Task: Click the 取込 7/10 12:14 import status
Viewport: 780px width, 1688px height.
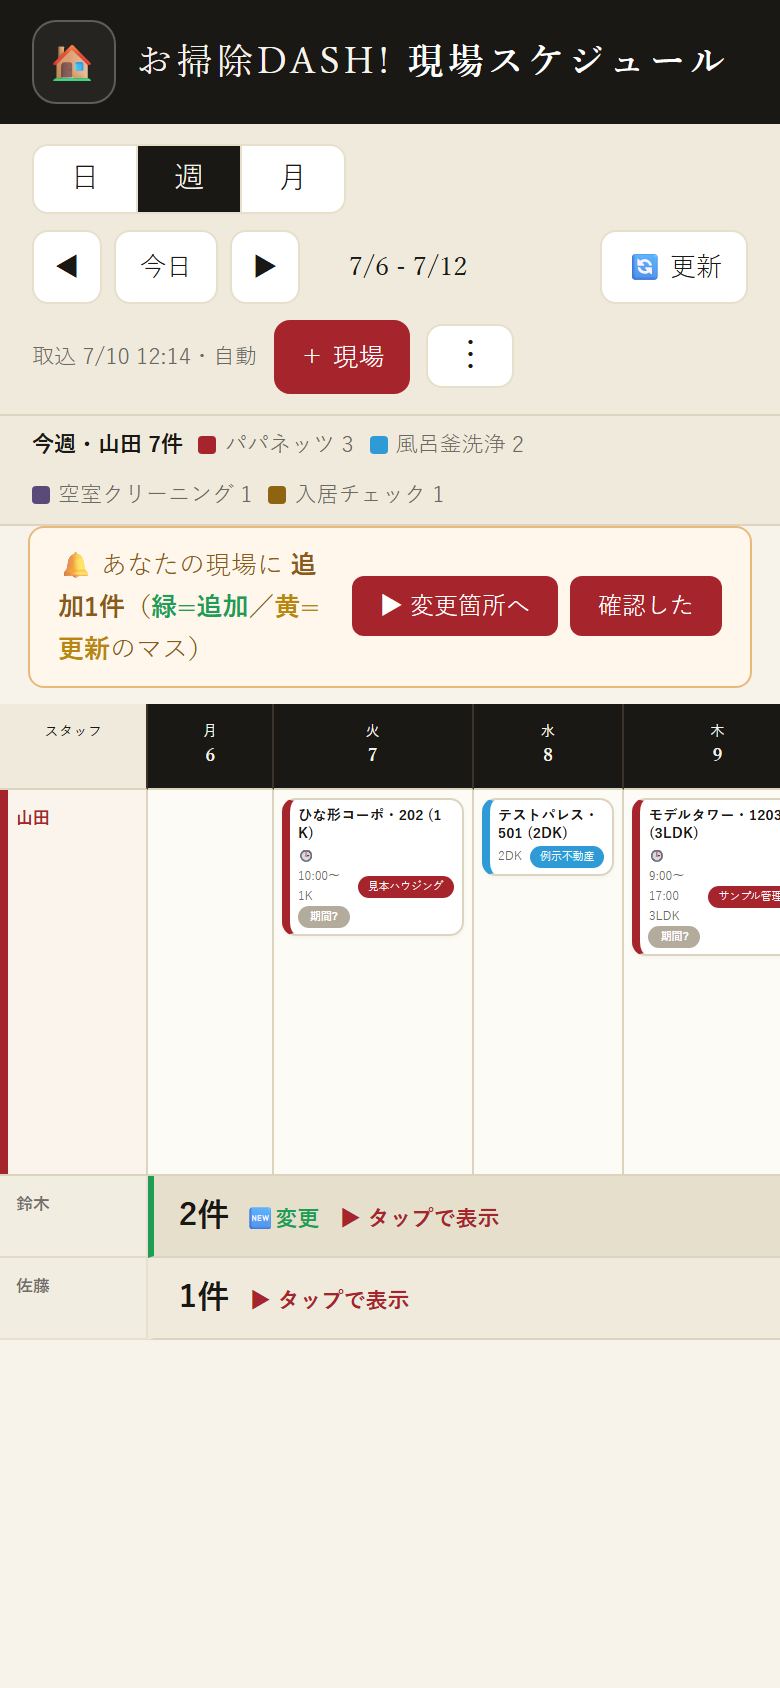Action: pos(145,357)
